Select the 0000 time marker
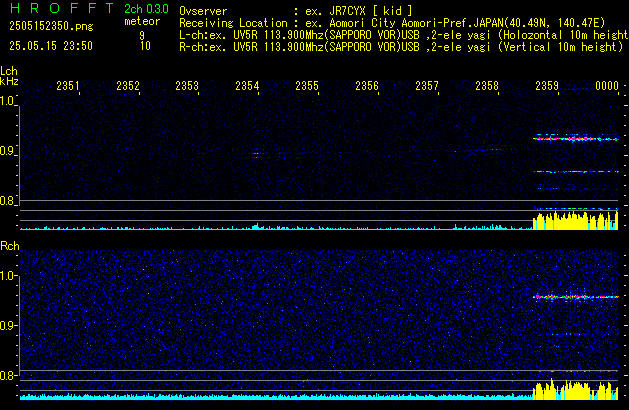This screenshot has height=410, width=629. tap(607, 85)
